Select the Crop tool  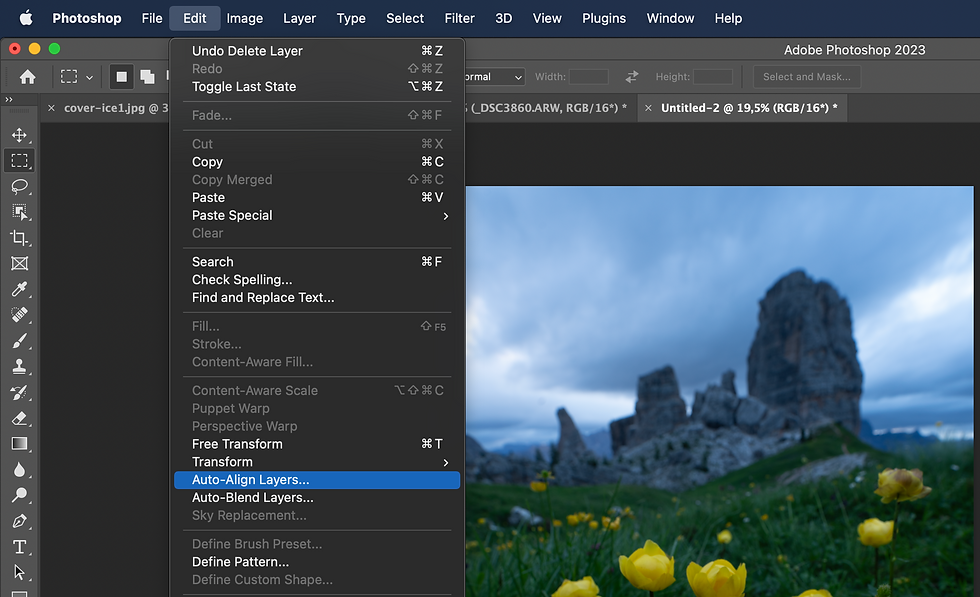tap(19, 238)
